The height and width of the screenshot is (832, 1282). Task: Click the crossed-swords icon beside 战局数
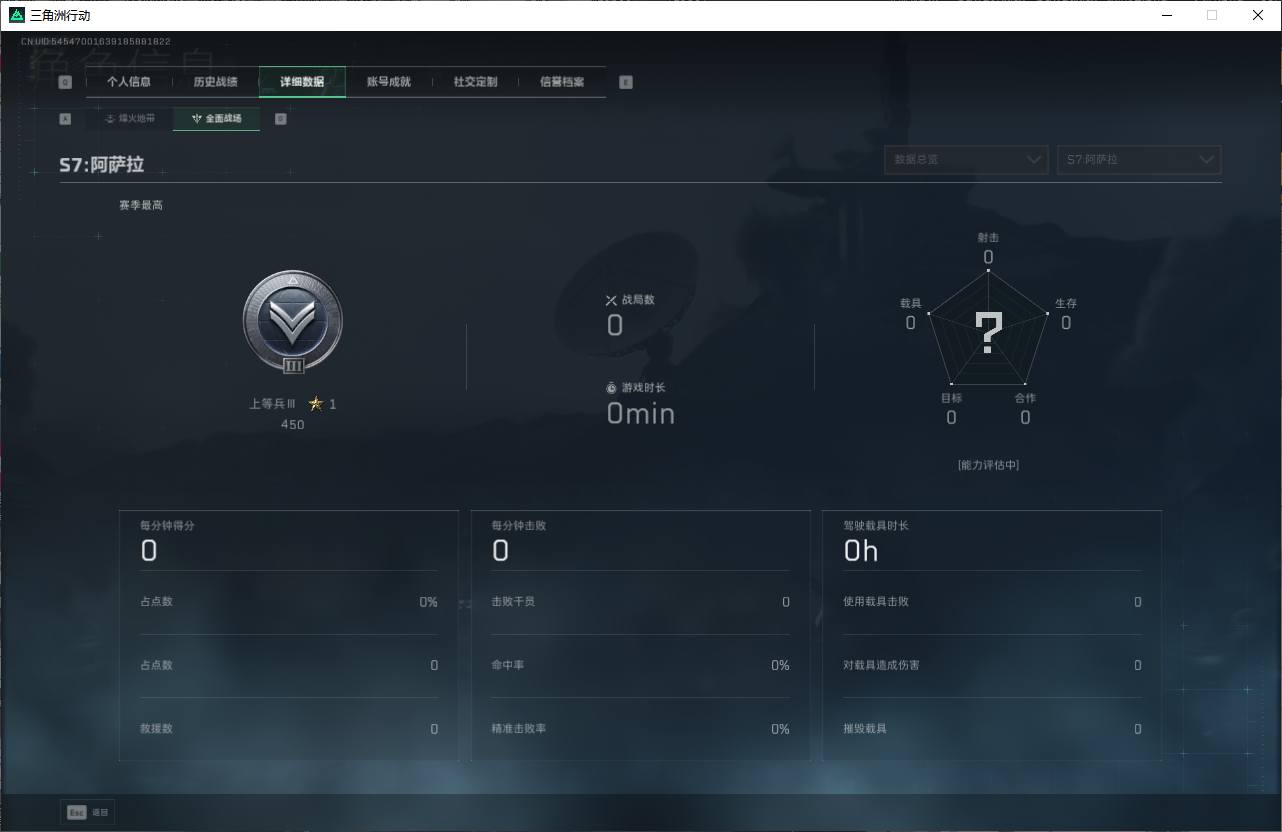(x=611, y=300)
